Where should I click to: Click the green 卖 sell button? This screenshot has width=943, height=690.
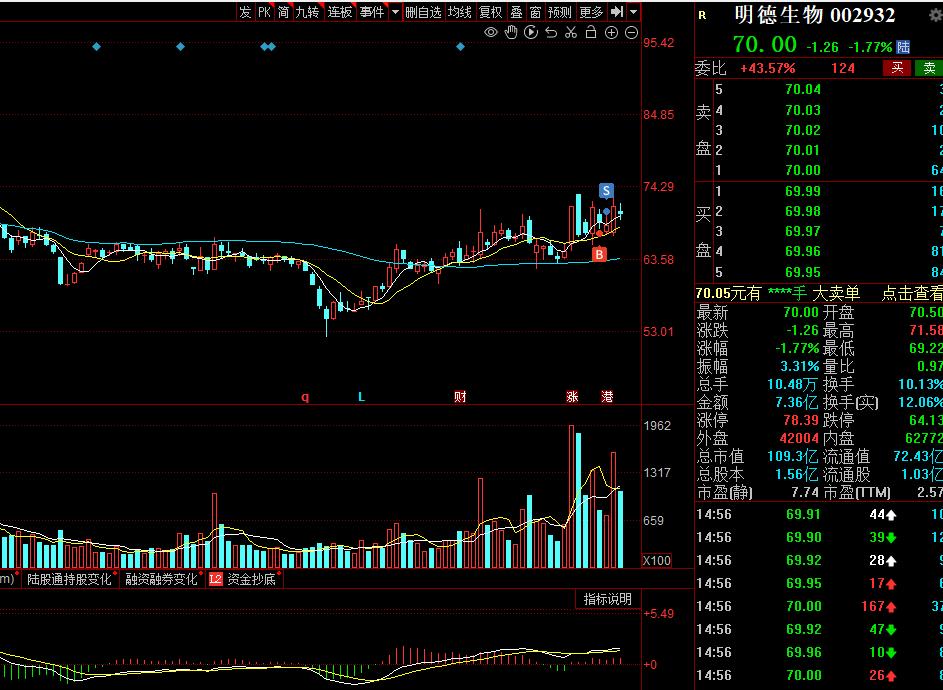click(x=929, y=68)
